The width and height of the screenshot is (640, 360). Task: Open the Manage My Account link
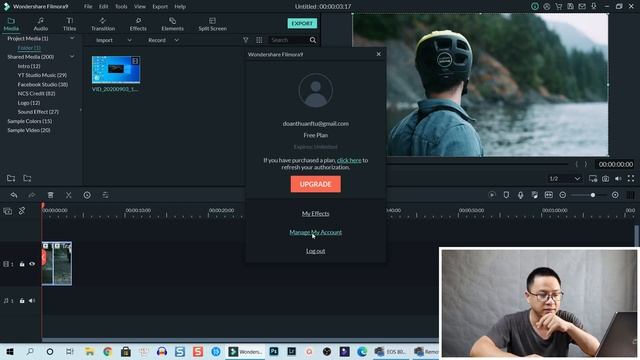[316, 232]
